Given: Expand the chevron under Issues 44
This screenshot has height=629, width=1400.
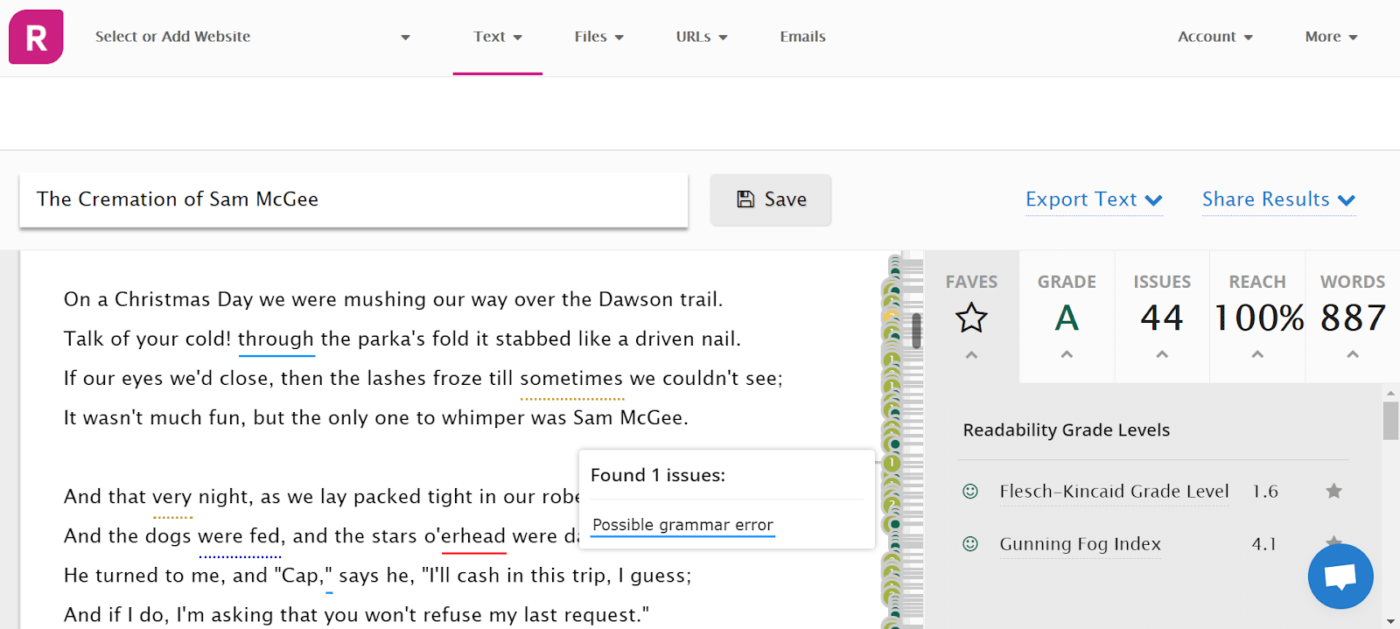Looking at the screenshot, I should pos(1161,355).
